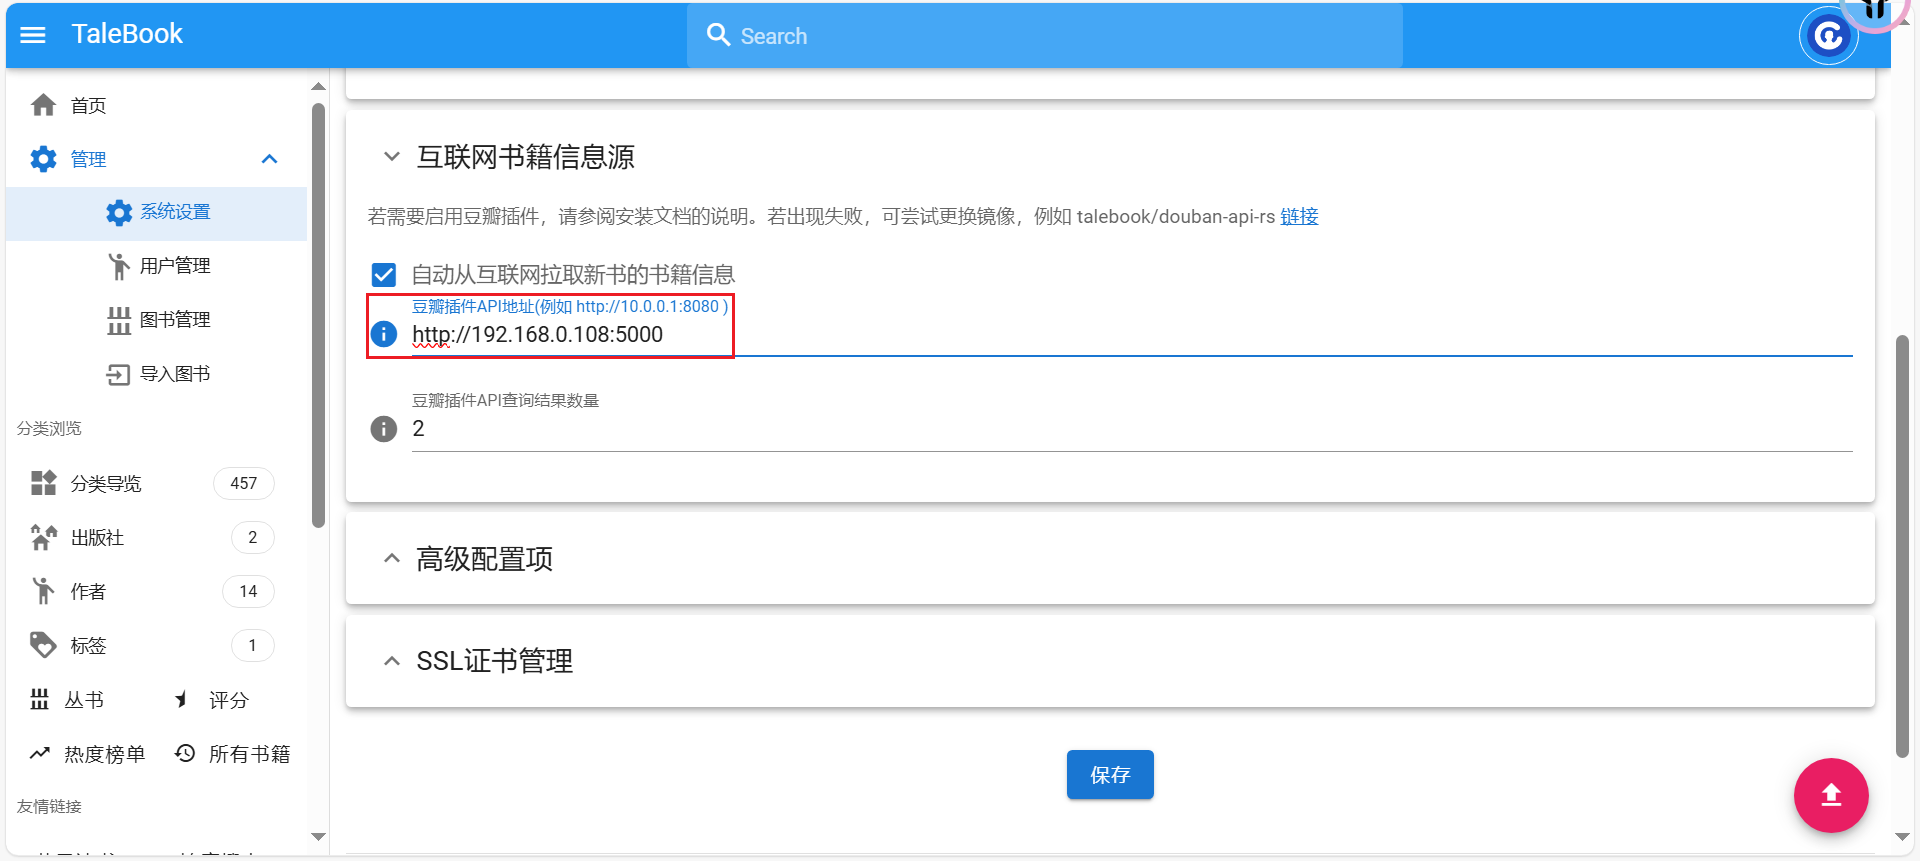Click the series icon beside 丛书
The image size is (1920, 861).
coord(39,700)
